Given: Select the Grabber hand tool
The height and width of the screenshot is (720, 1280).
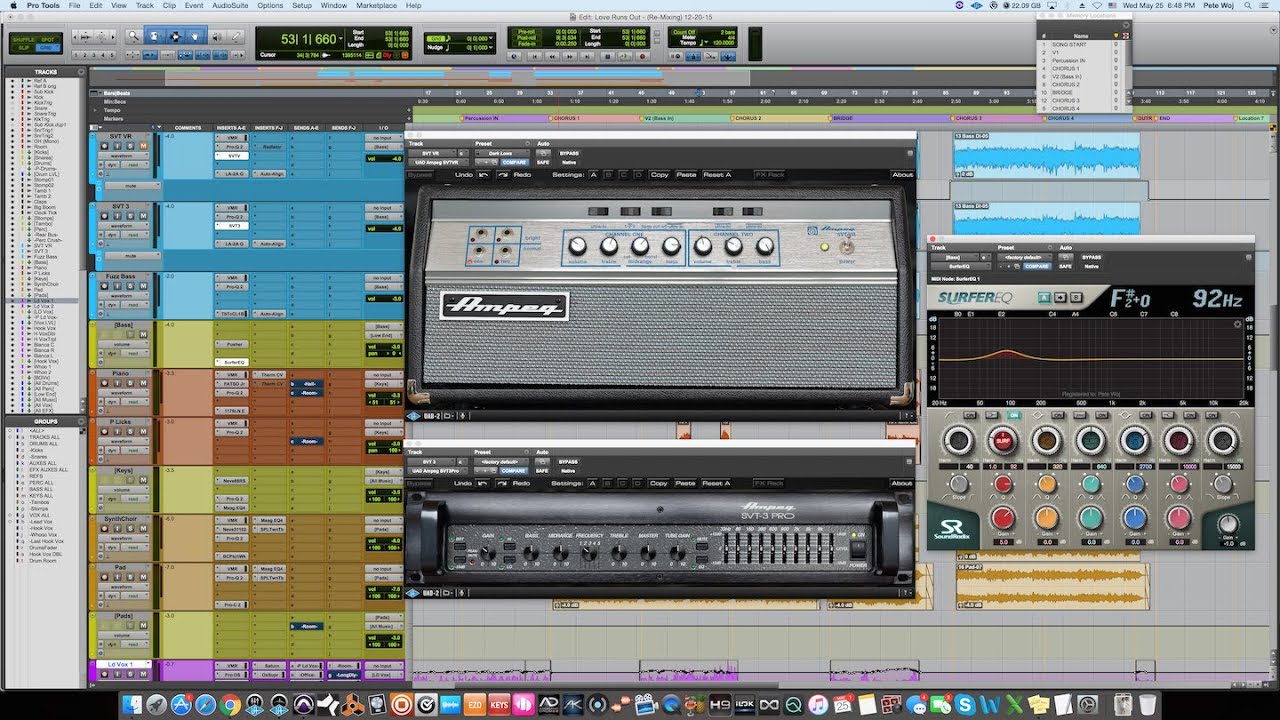Looking at the screenshot, I should pos(194,36).
